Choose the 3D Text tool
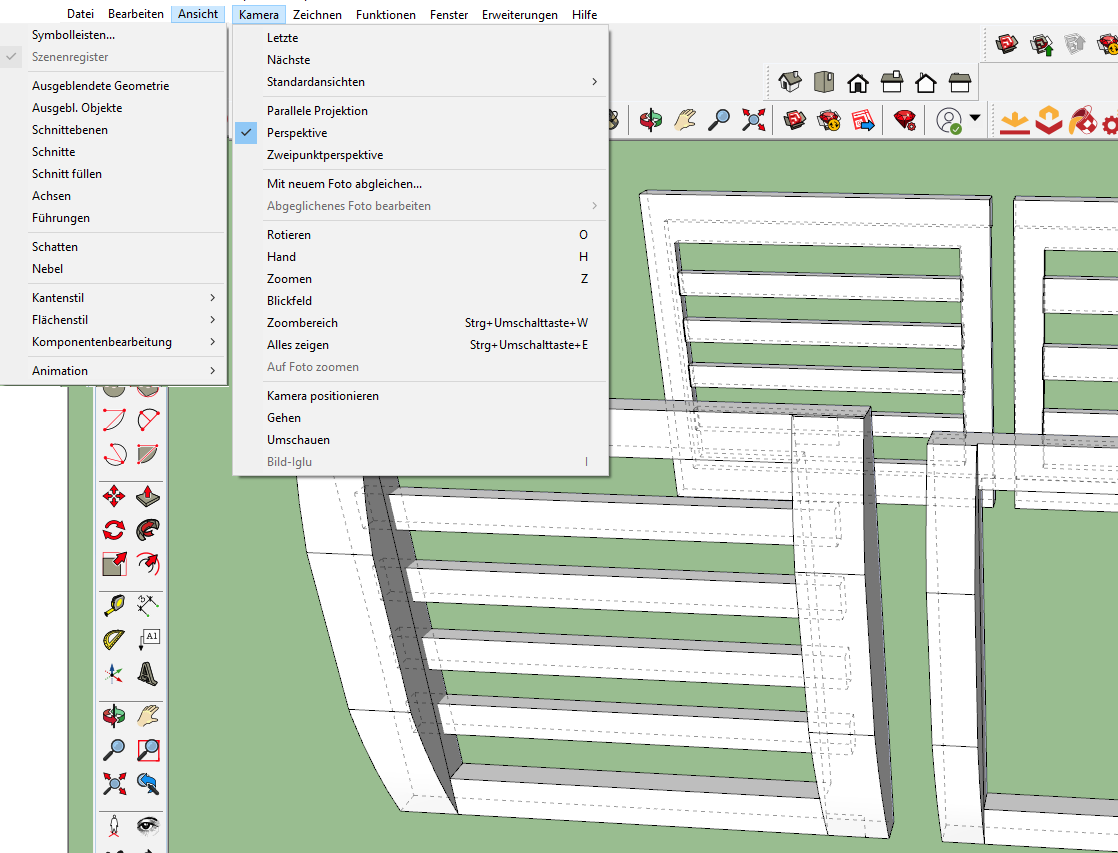This screenshot has height=853, width=1118. click(x=148, y=674)
